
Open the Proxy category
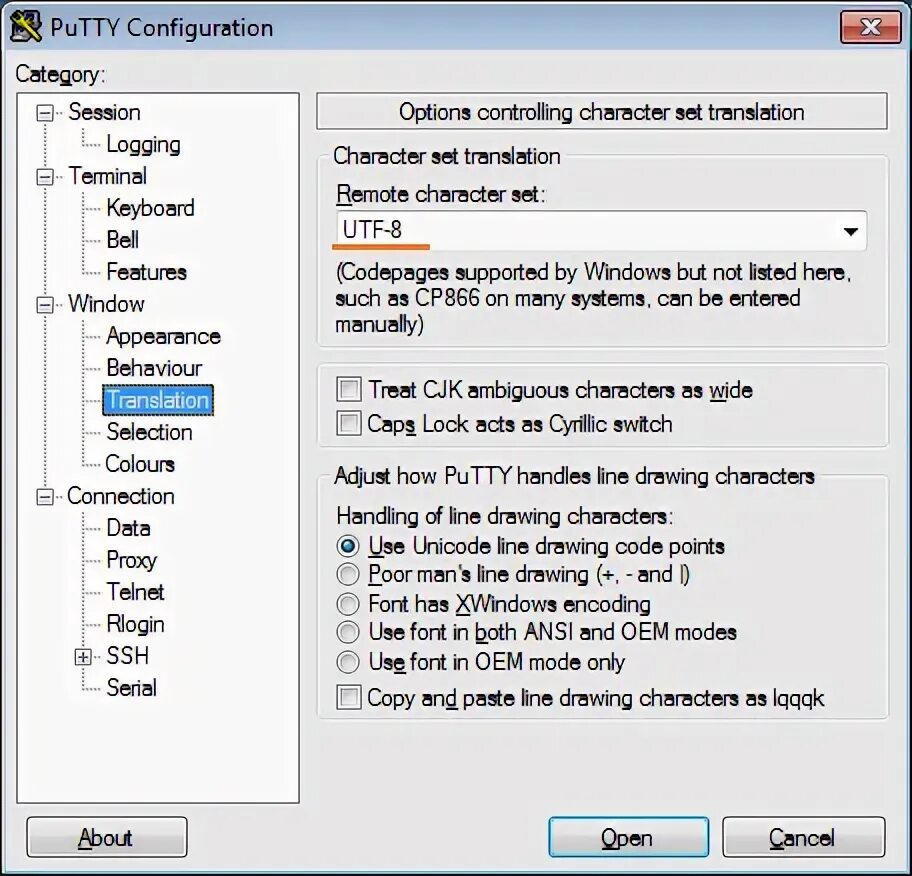[132, 560]
